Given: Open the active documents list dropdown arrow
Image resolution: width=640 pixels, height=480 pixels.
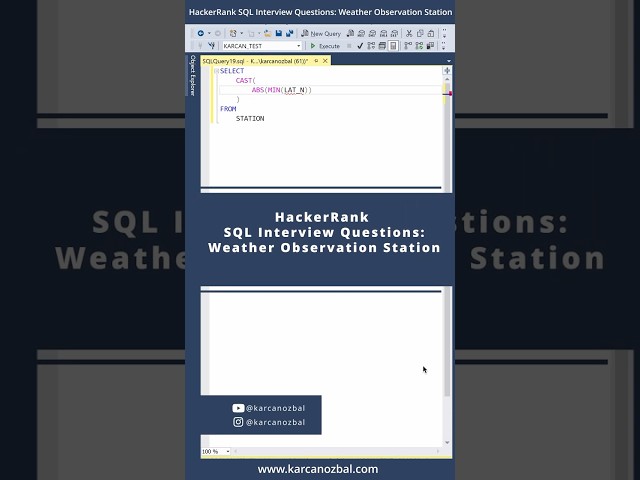Looking at the screenshot, I should coord(449,61).
